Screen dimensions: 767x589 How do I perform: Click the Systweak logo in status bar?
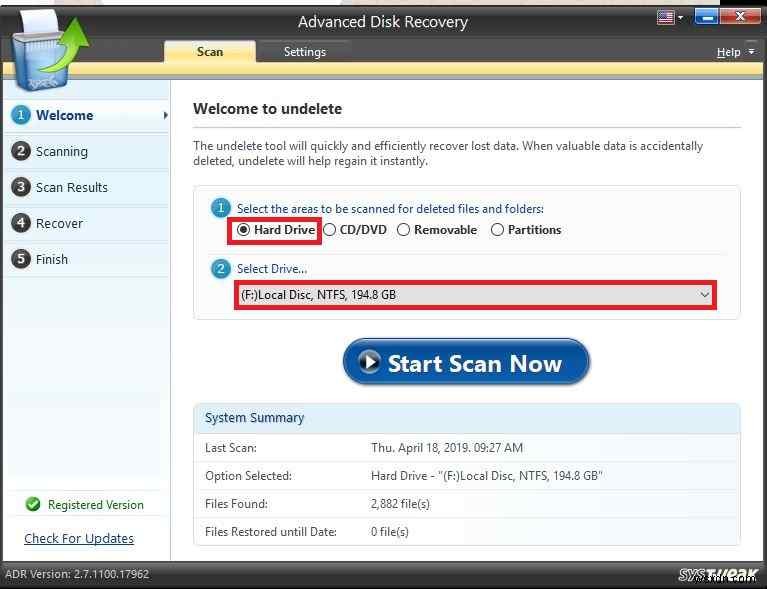pos(718,575)
